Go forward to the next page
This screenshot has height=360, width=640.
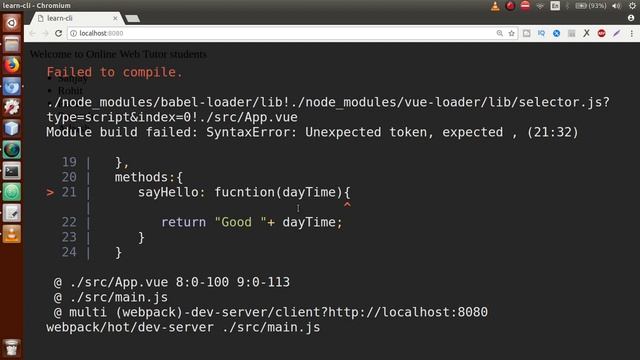pyautogui.click(x=45, y=33)
